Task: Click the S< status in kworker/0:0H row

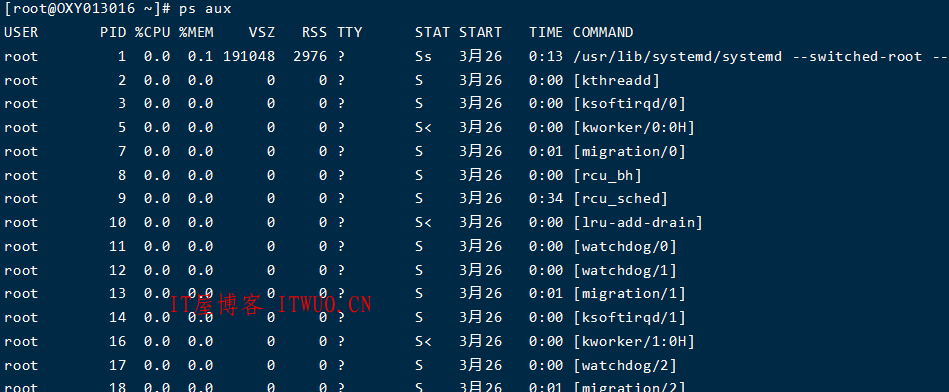Action: click(x=424, y=128)
